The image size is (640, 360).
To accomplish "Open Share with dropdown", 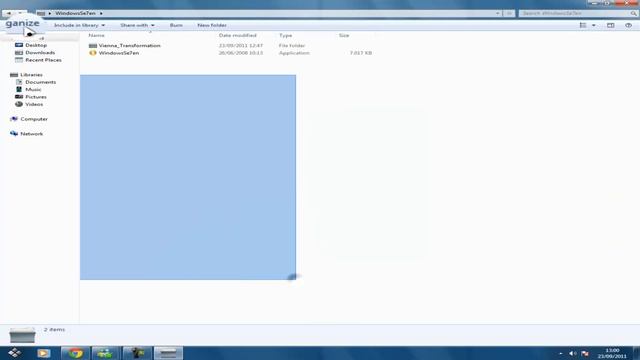I will point(137,25).
